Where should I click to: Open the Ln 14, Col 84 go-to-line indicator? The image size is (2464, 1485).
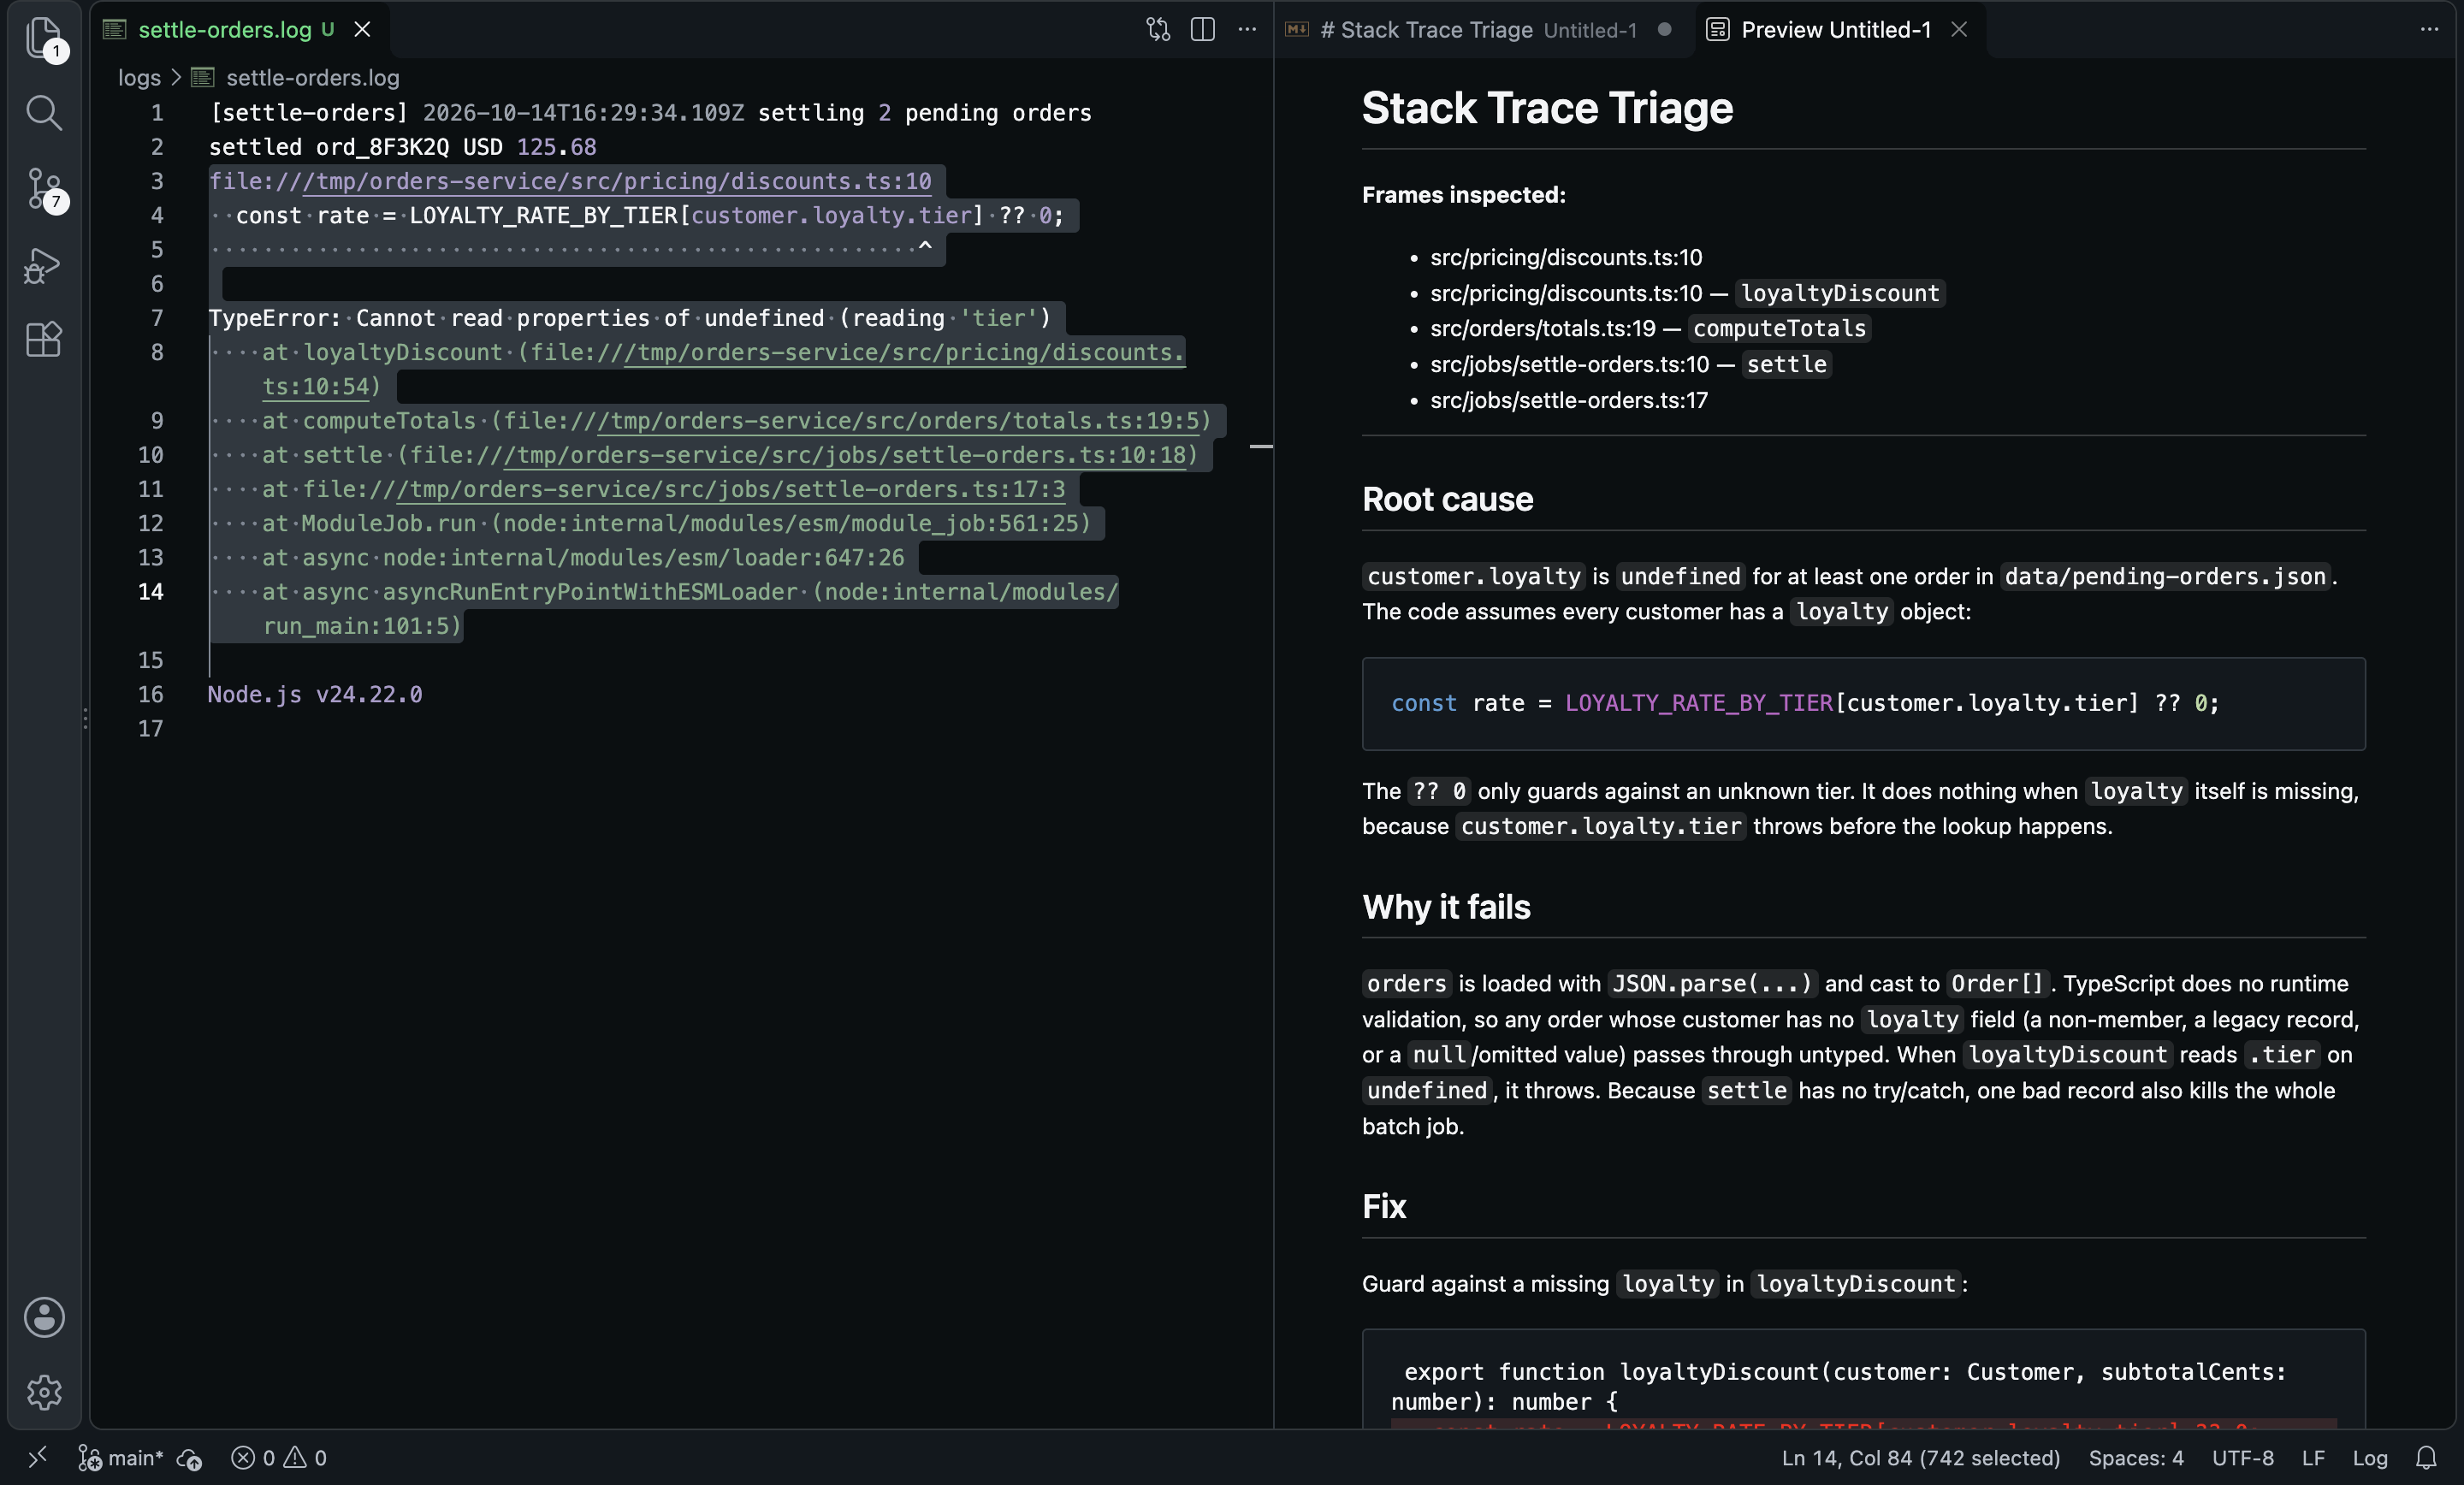pyautogui.click(x=1920, y=1457)
